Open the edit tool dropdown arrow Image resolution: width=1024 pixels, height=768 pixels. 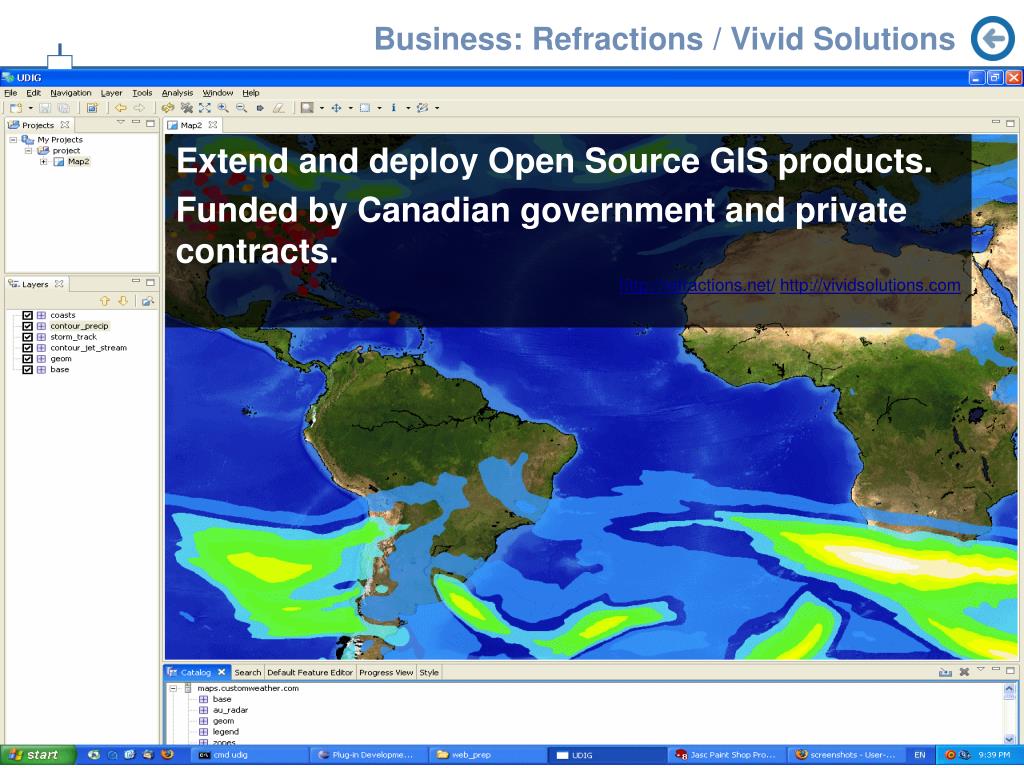point(437,108)
